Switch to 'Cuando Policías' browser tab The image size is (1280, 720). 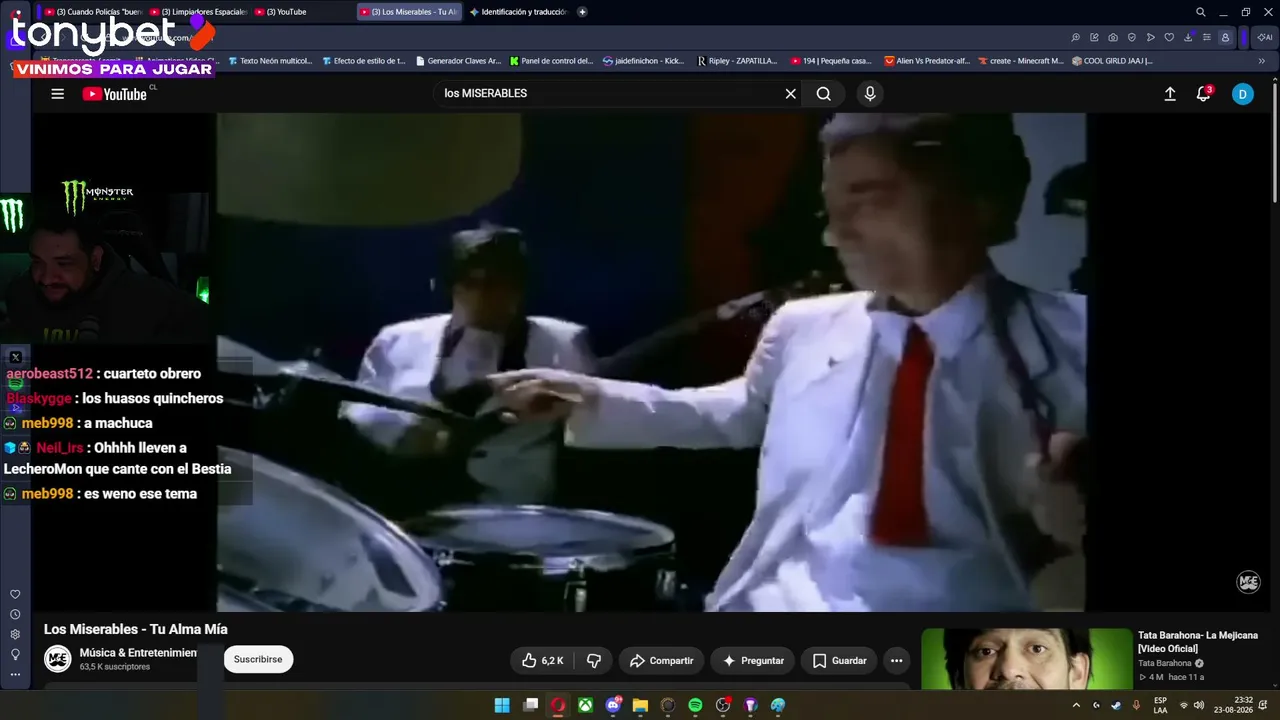[x=95, y=12]
